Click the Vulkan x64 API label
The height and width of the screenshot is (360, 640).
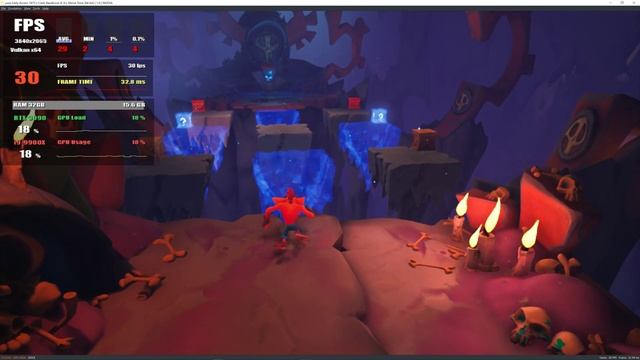tap(26, 50)
